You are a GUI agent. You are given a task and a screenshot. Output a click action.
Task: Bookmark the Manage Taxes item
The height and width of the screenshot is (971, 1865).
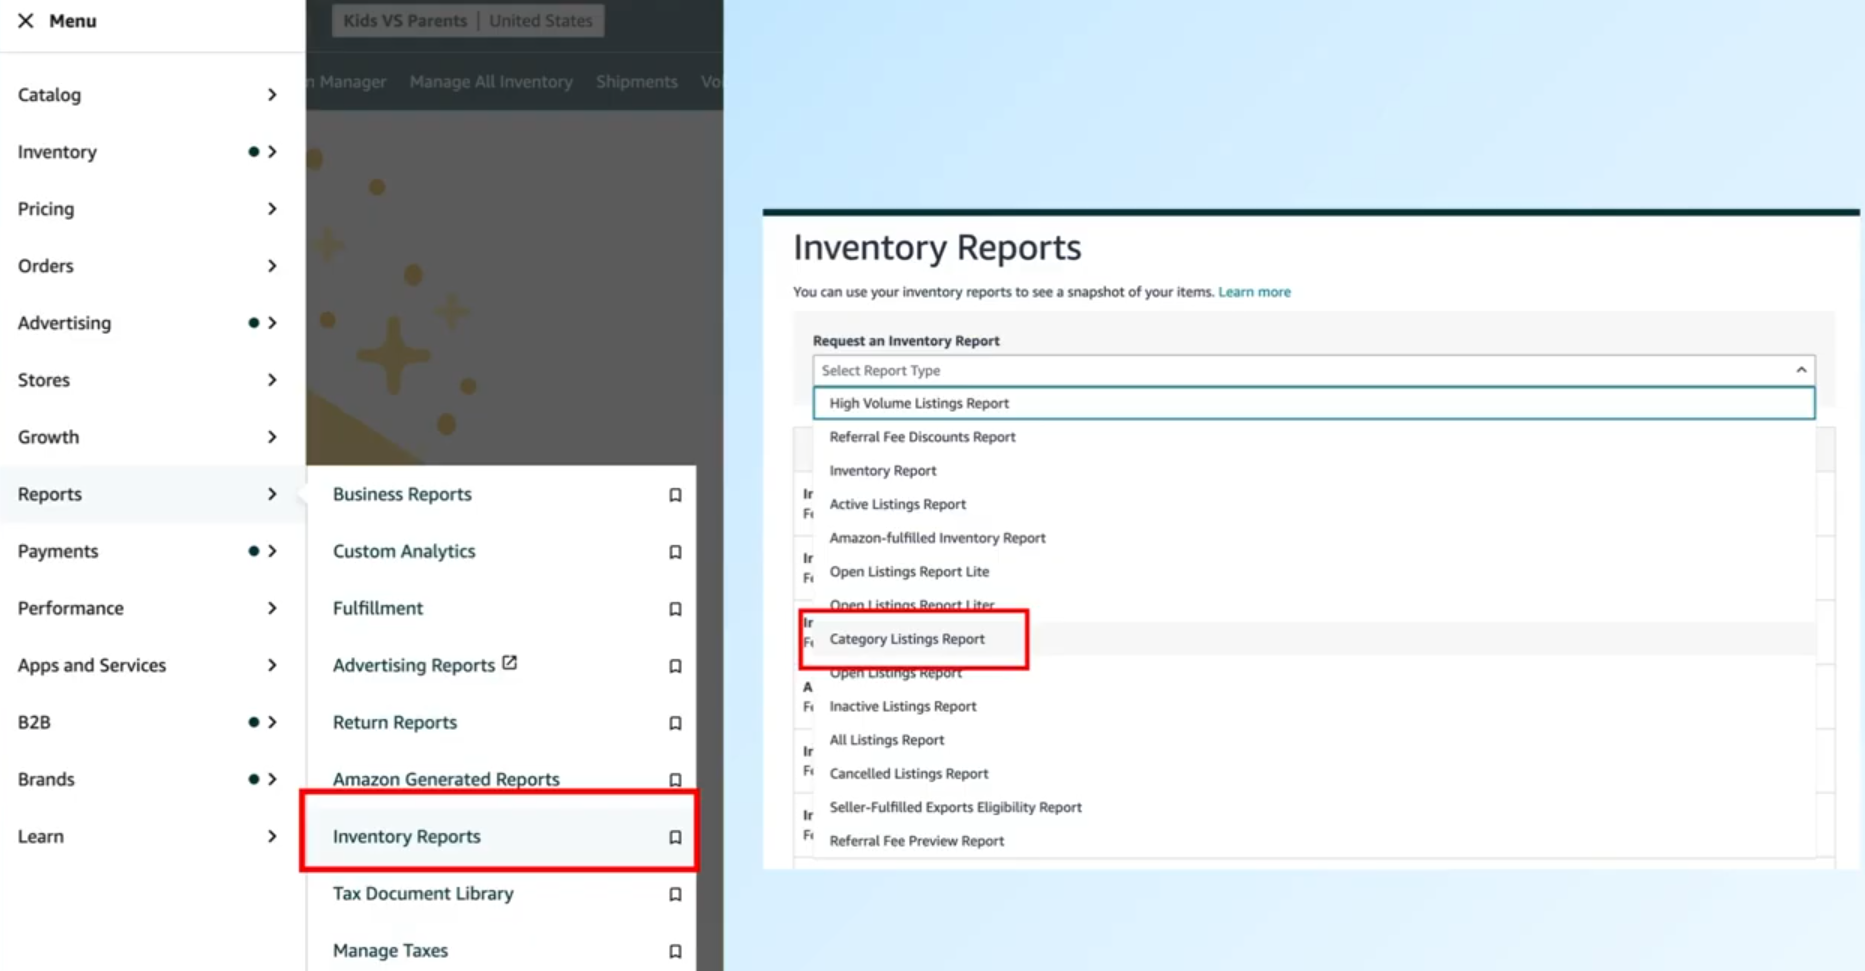tap(675, 951)
